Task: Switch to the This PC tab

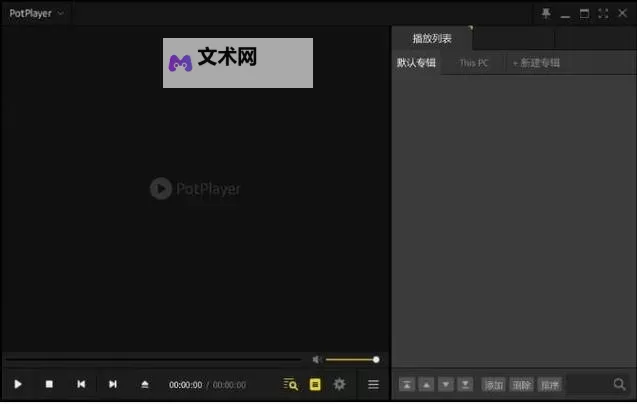Action: coord(474,63)
